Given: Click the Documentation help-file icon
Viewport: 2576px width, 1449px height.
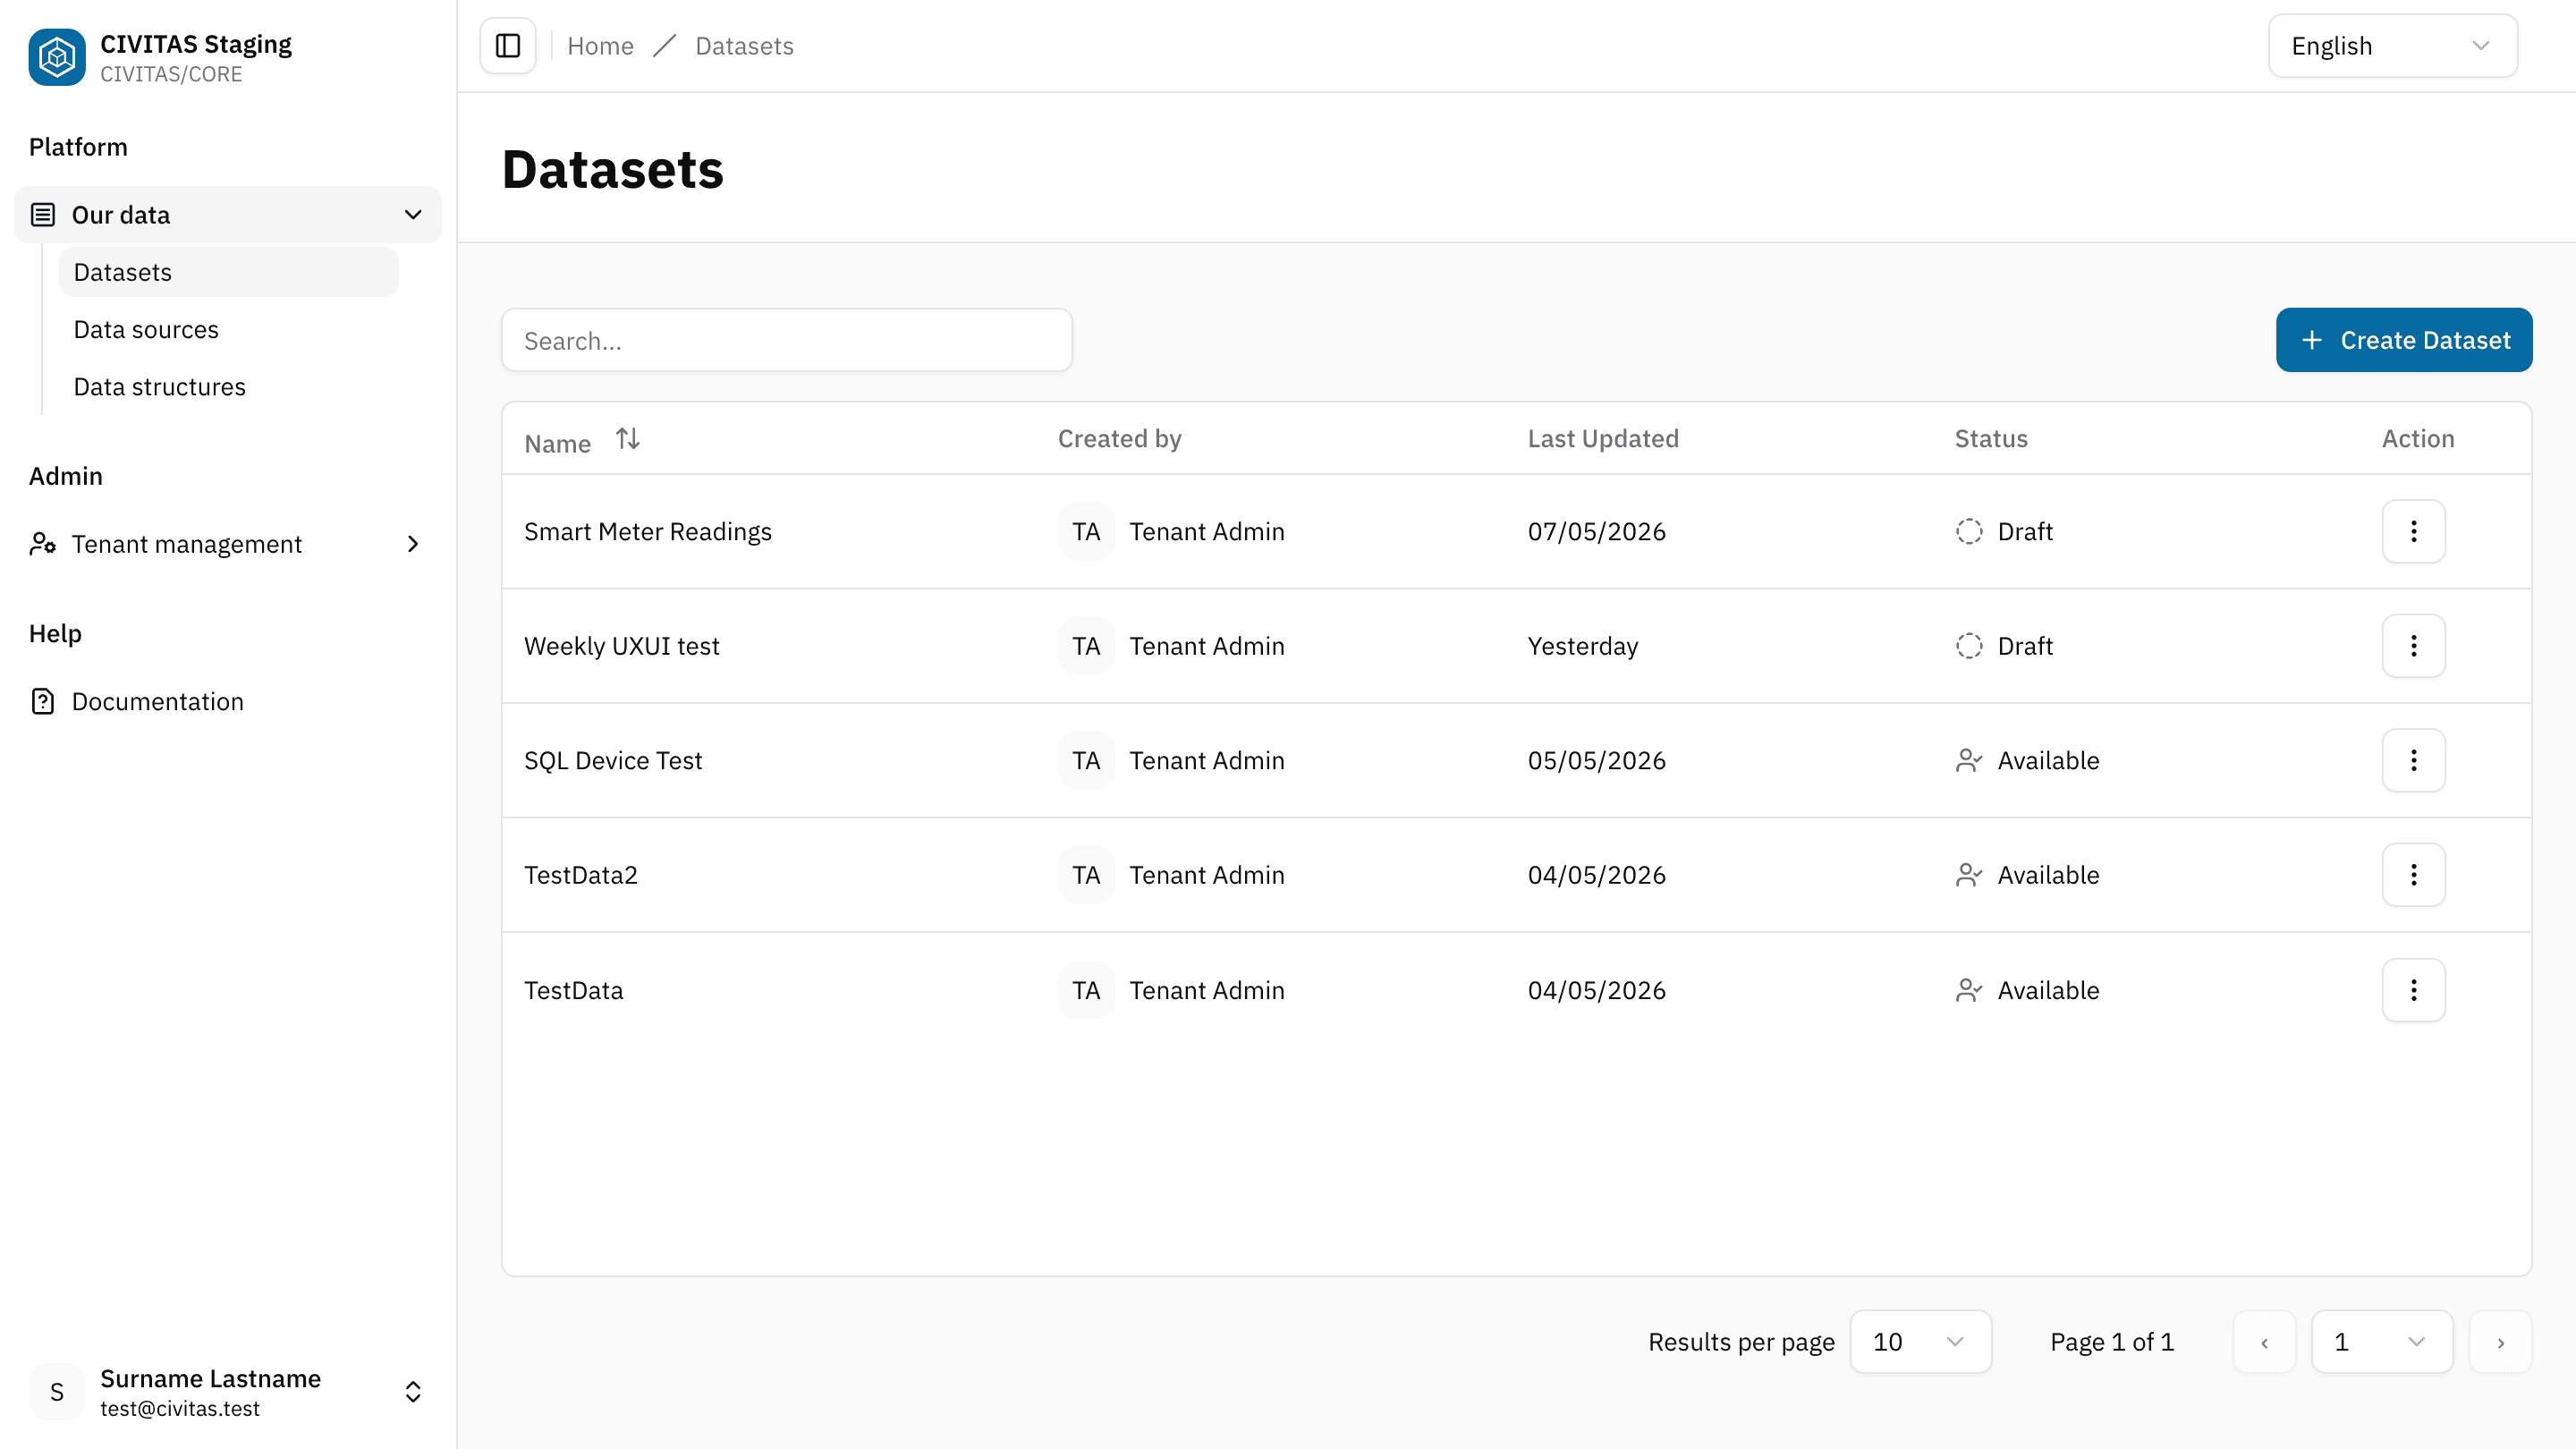Looking at the screenshot, I should point(43,702).
